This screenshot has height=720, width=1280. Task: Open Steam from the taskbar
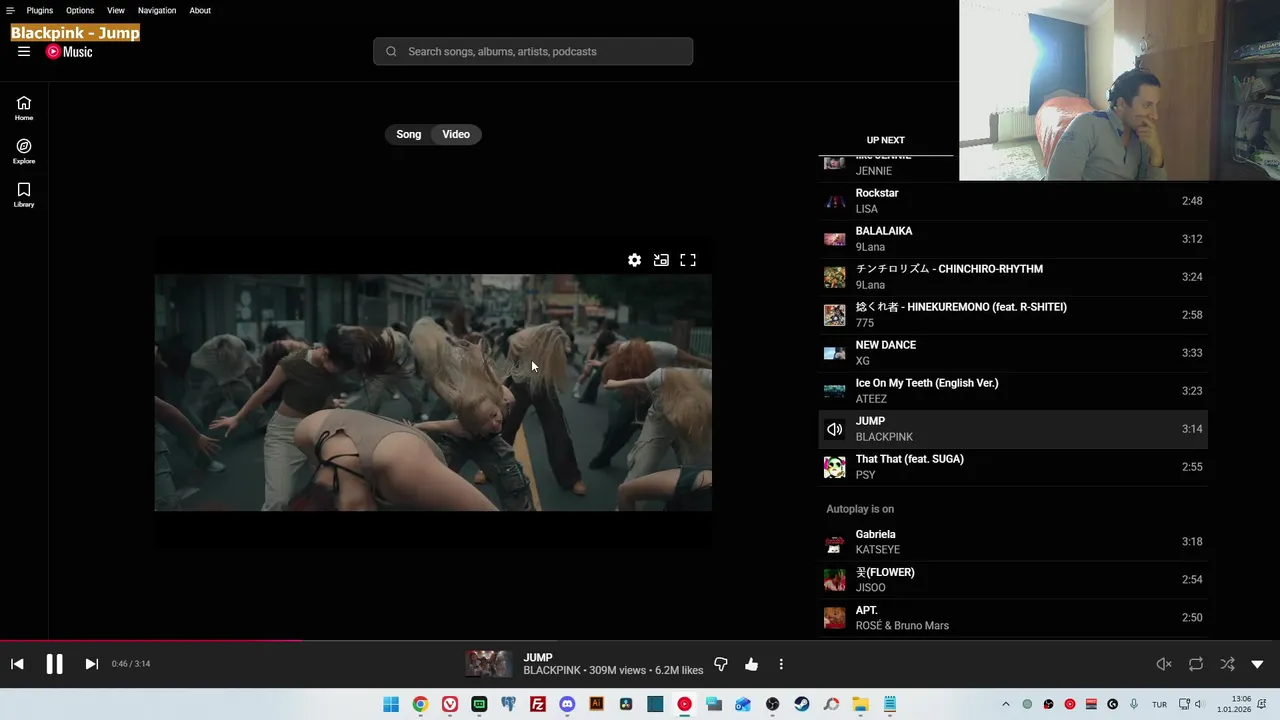click(802, 704)
